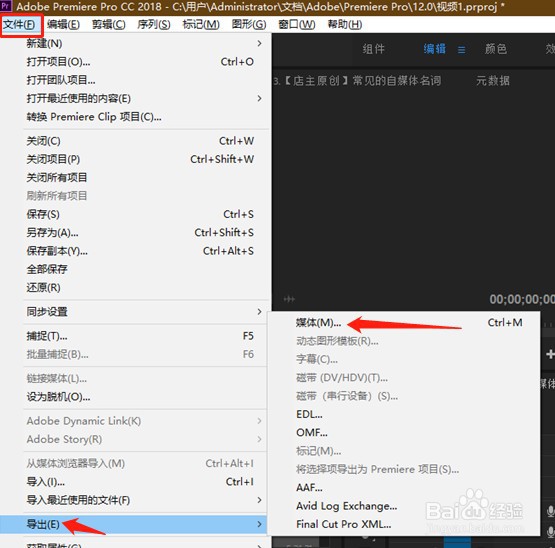Select 媒体(M)... in export submenu
The image size is (555, 548).
[404, 323]
